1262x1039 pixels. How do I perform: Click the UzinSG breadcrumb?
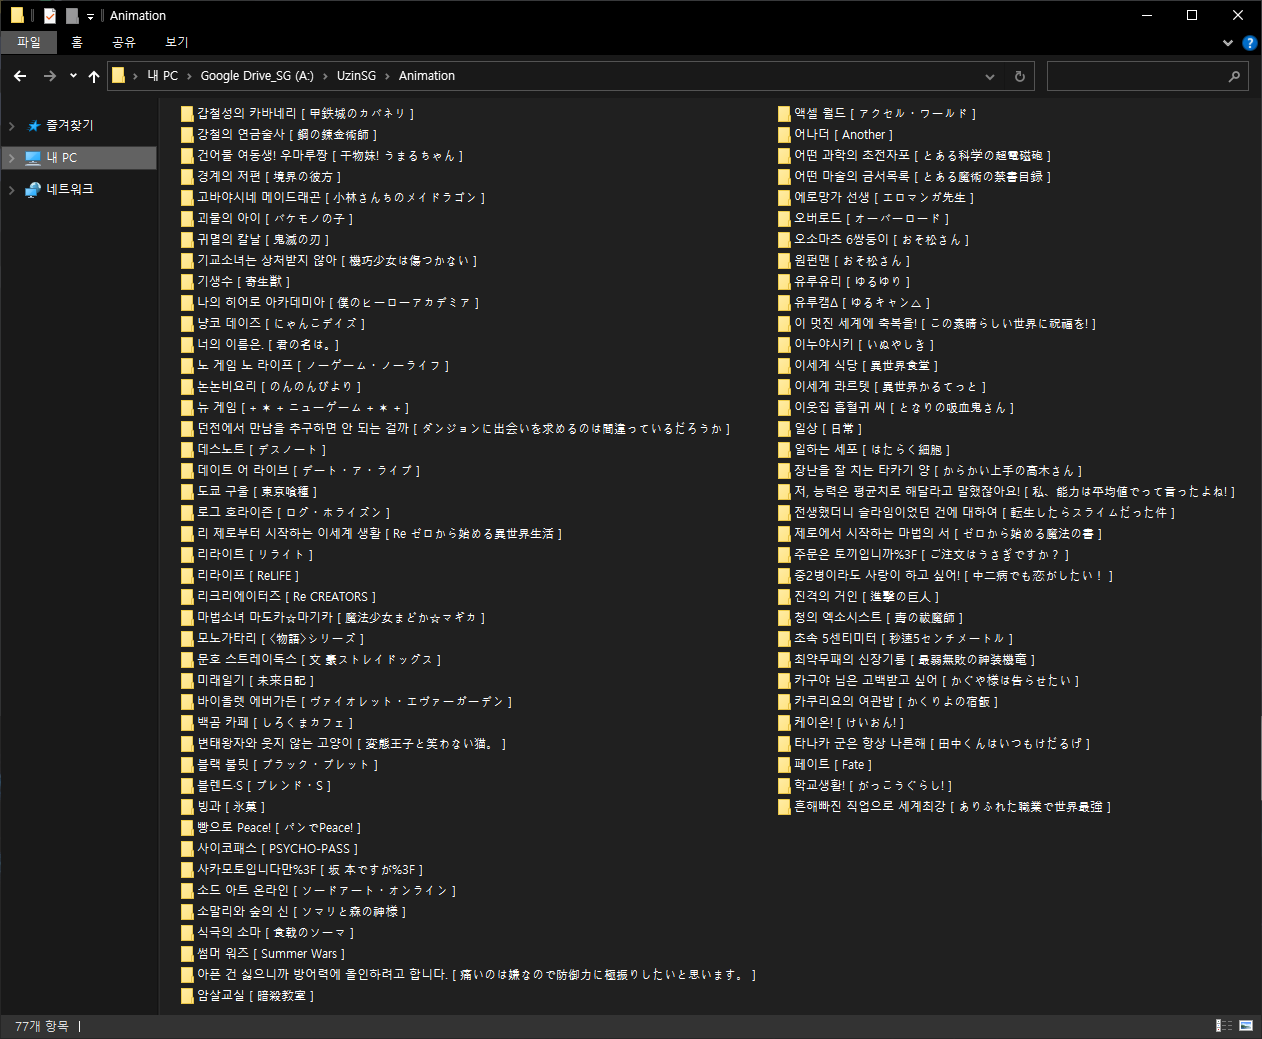356,76
